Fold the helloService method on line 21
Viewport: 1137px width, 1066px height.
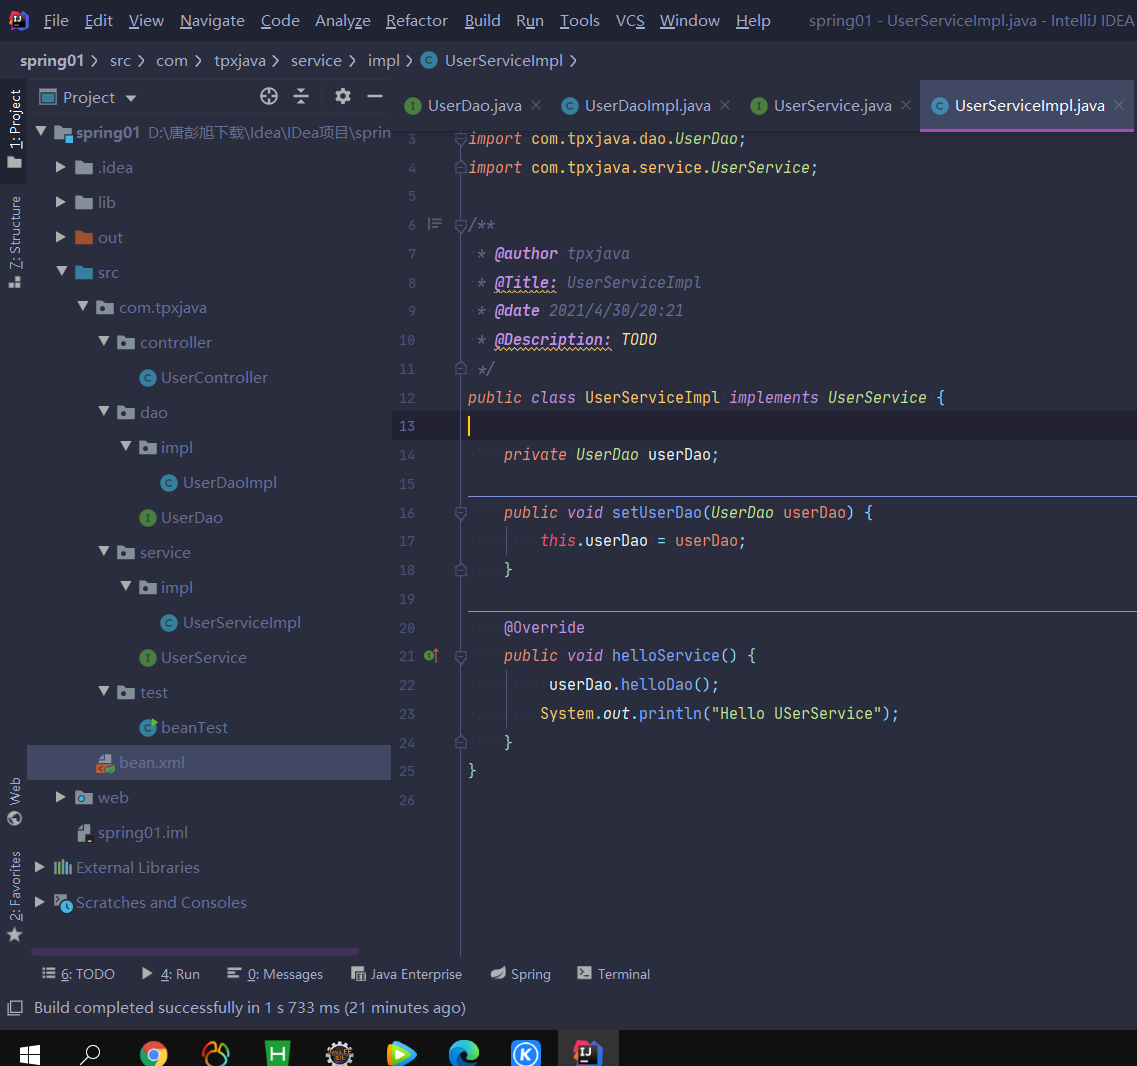tap(460, 656)
